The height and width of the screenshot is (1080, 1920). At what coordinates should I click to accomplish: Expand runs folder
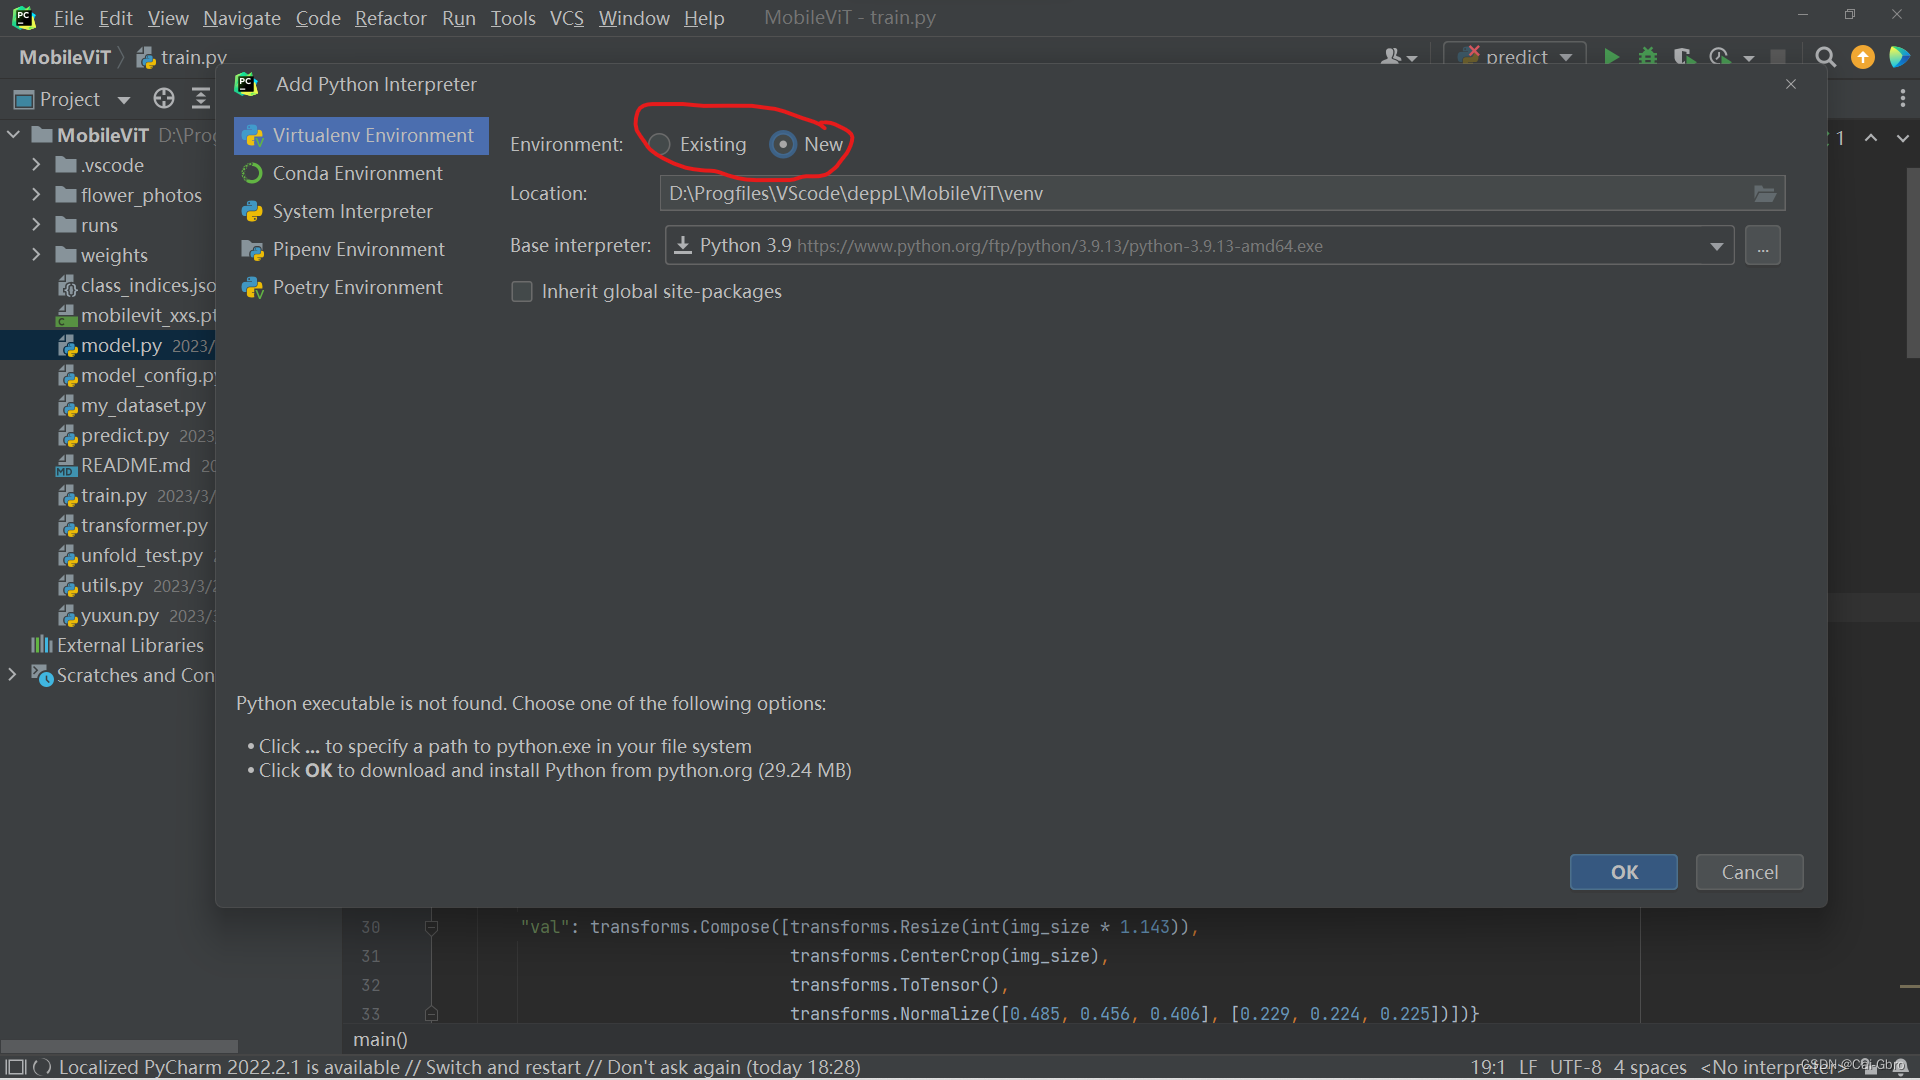click(36, 224)
